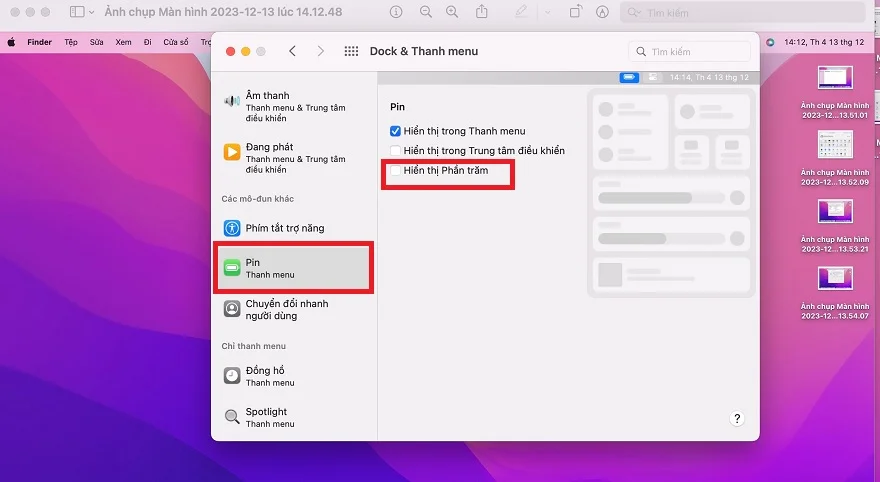This screenshot has width=880, height=482.
Task: Click the Preview window title Ảnh chụp Màn hình
Action: coord(223,12)
